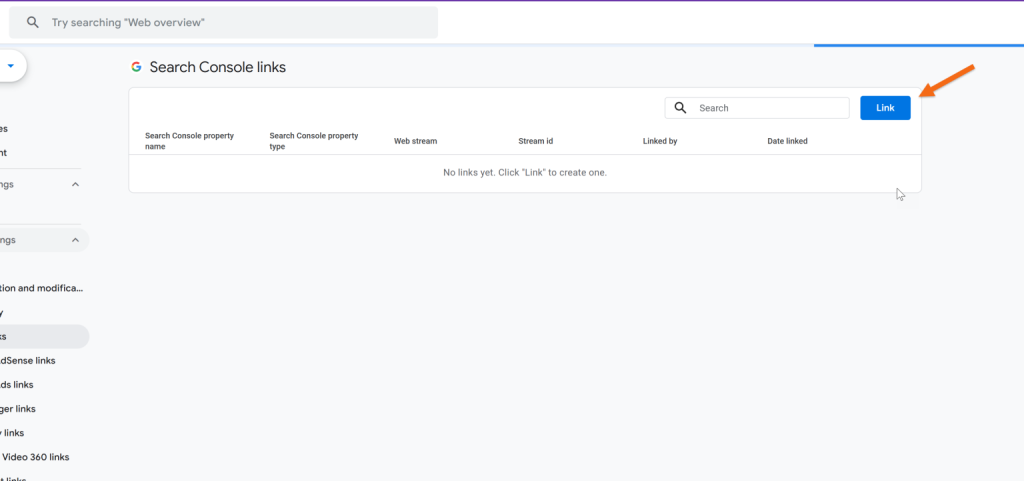Viewport: 1024px width, 481px height.
Task: Click the Search Console property name column header
Action: point(189,141)
